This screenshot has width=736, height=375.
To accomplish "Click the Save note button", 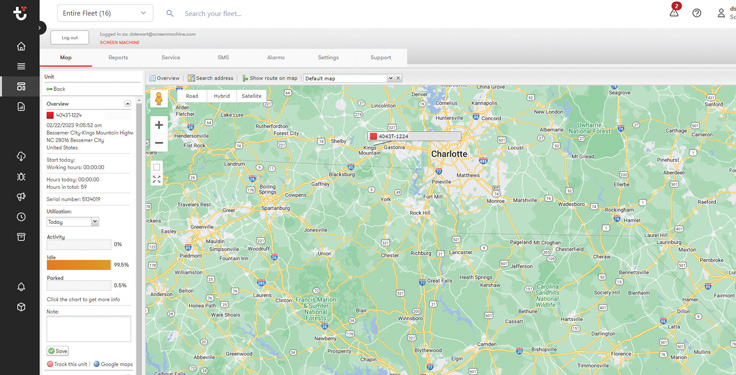I will tap(58, 351).
